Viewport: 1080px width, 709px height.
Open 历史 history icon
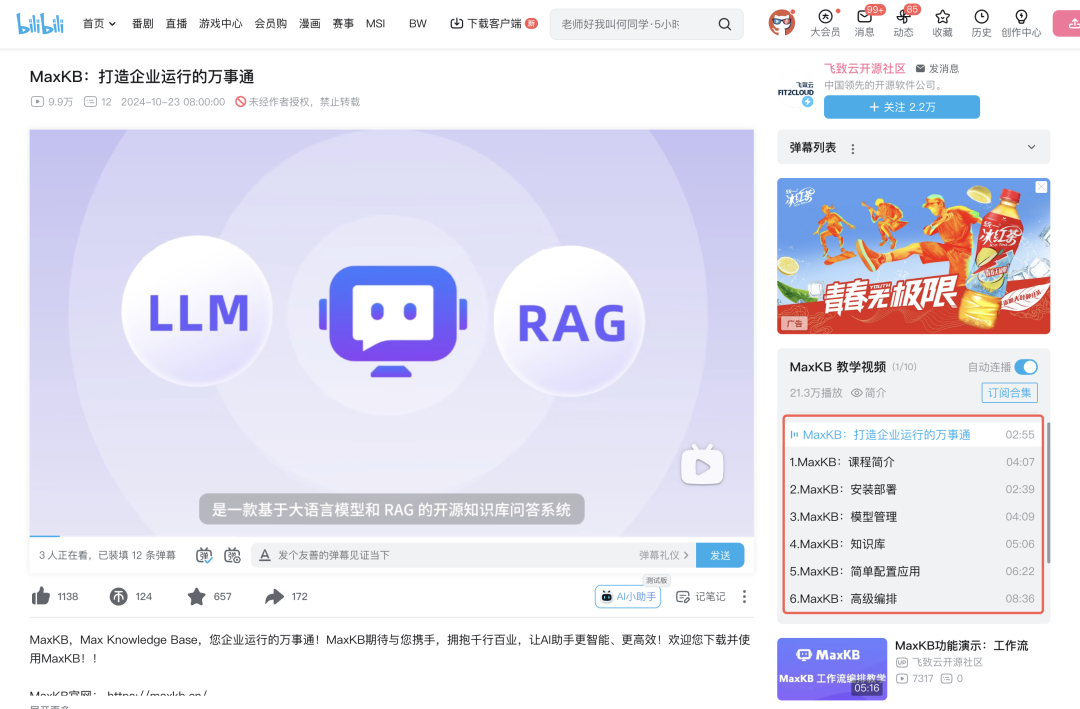tap(982, 23)
